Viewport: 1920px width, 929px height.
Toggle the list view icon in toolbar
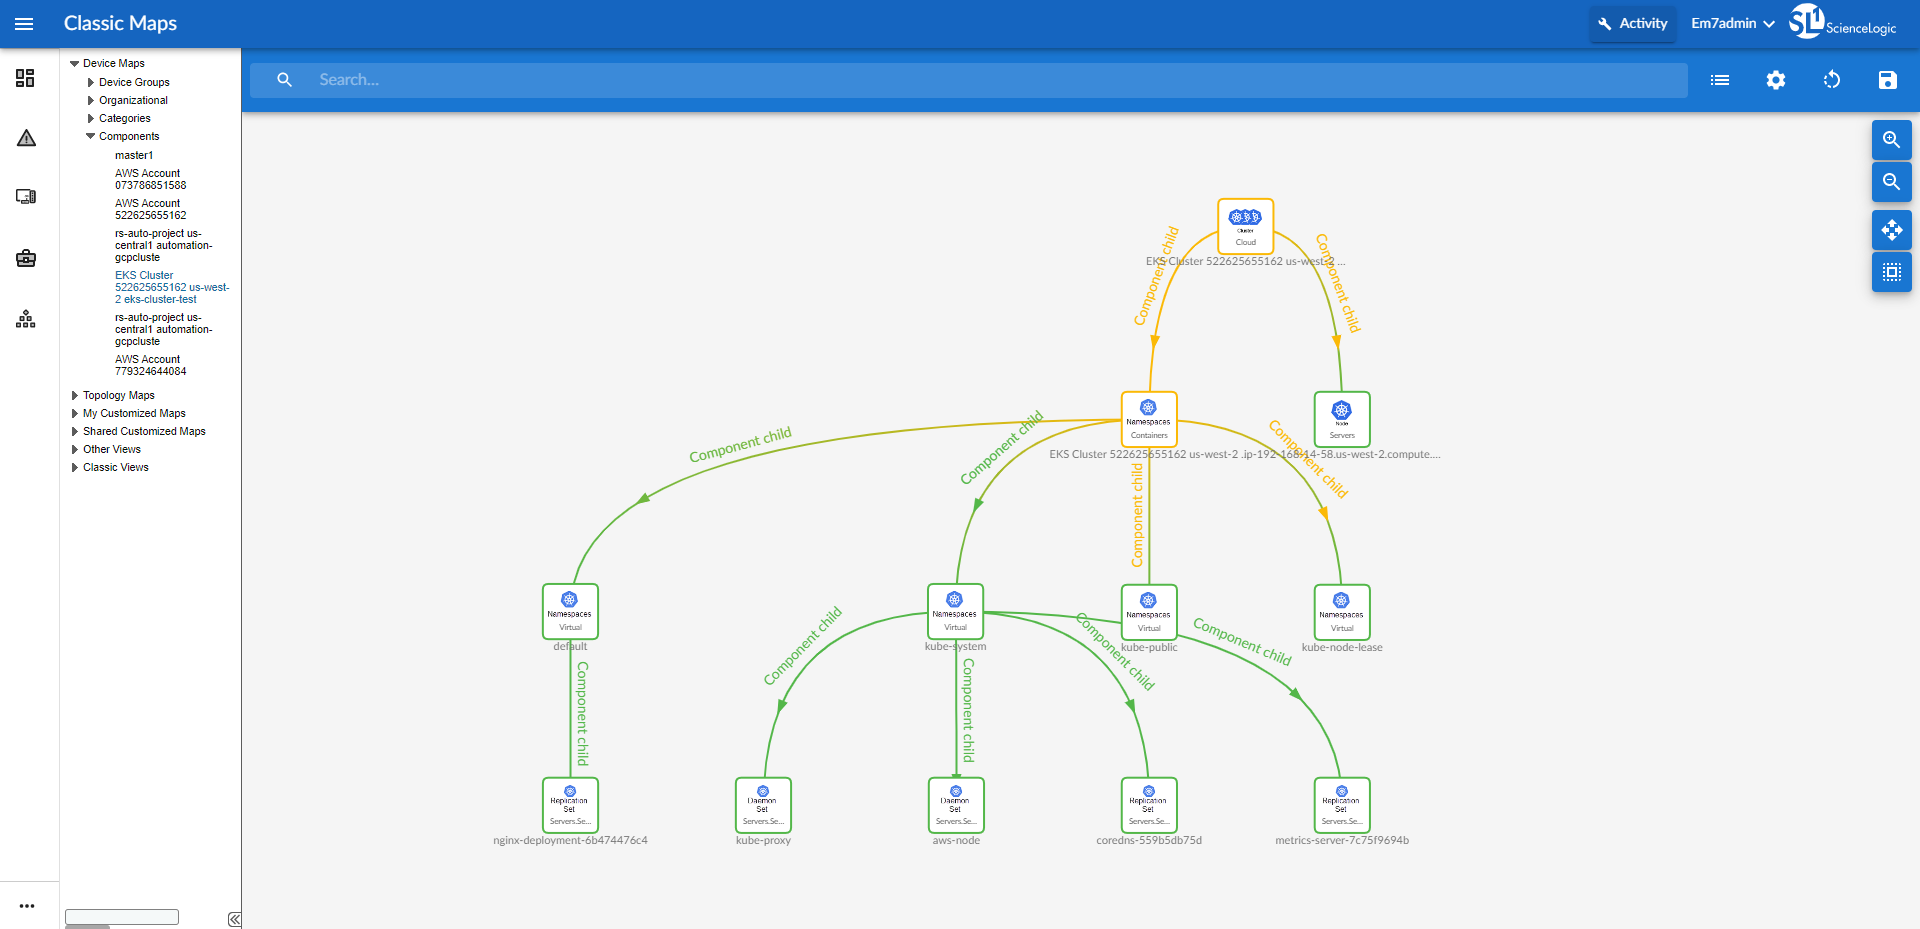tap(1719, 80)
